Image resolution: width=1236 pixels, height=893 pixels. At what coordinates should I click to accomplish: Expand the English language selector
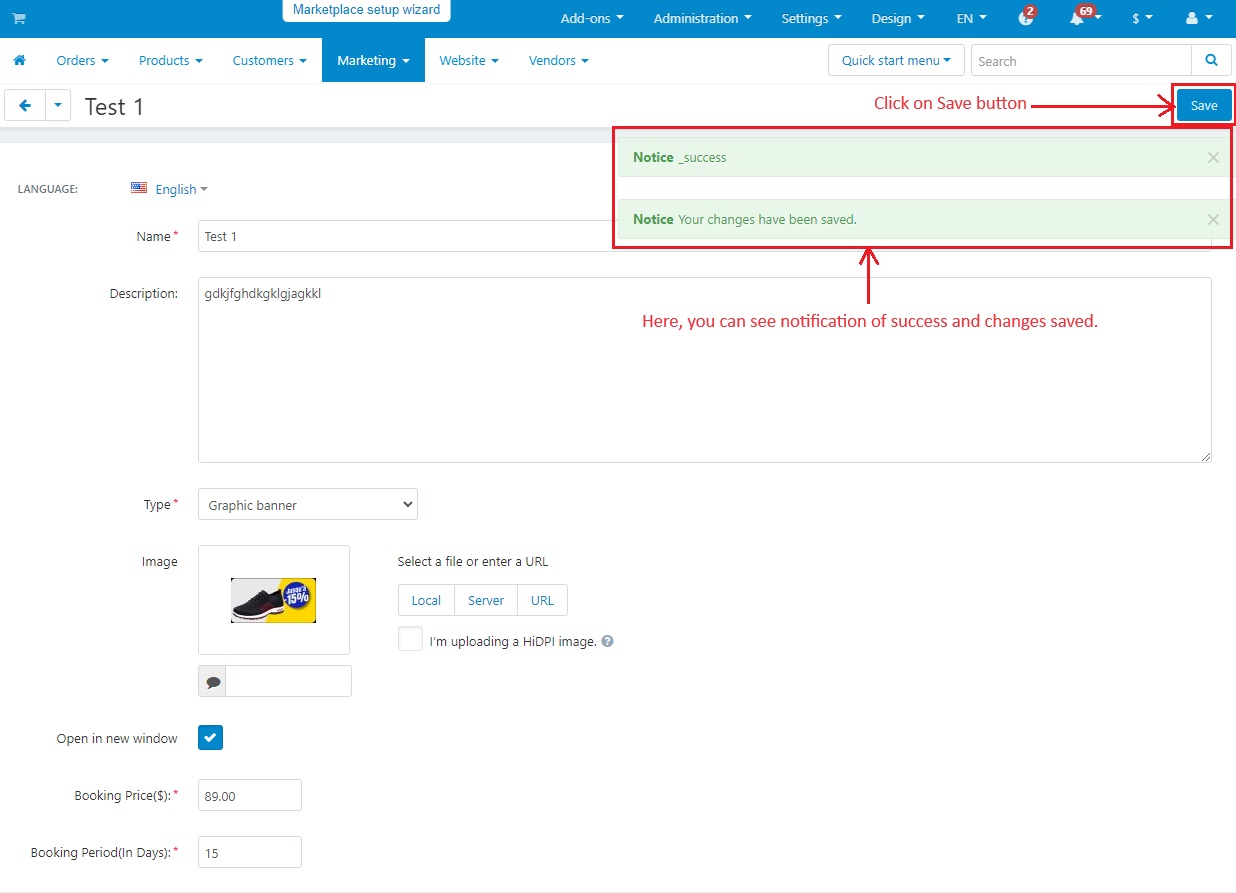[x=170, y=189]
